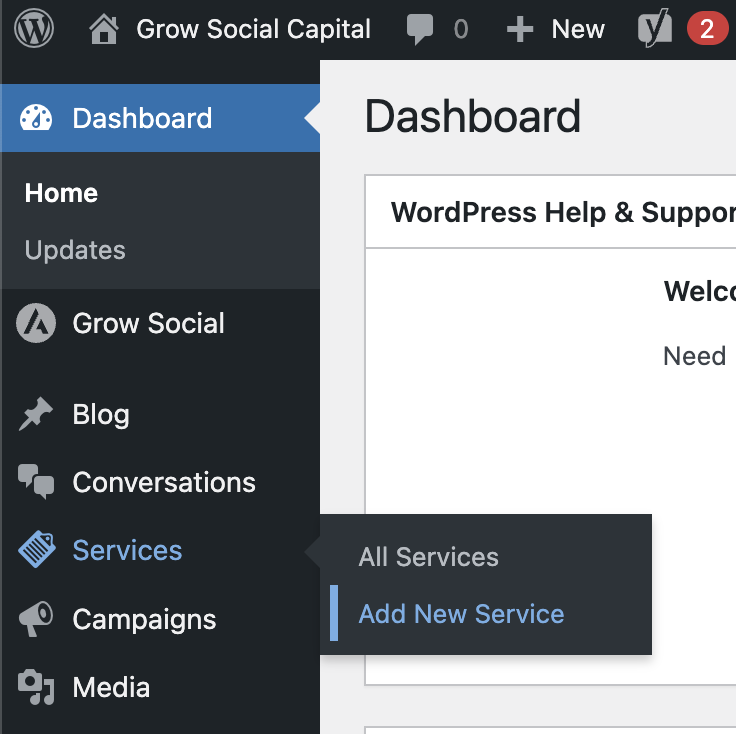Click the Dashboard page heading
This screenshot has width=736, height=734.
(473, 116)
